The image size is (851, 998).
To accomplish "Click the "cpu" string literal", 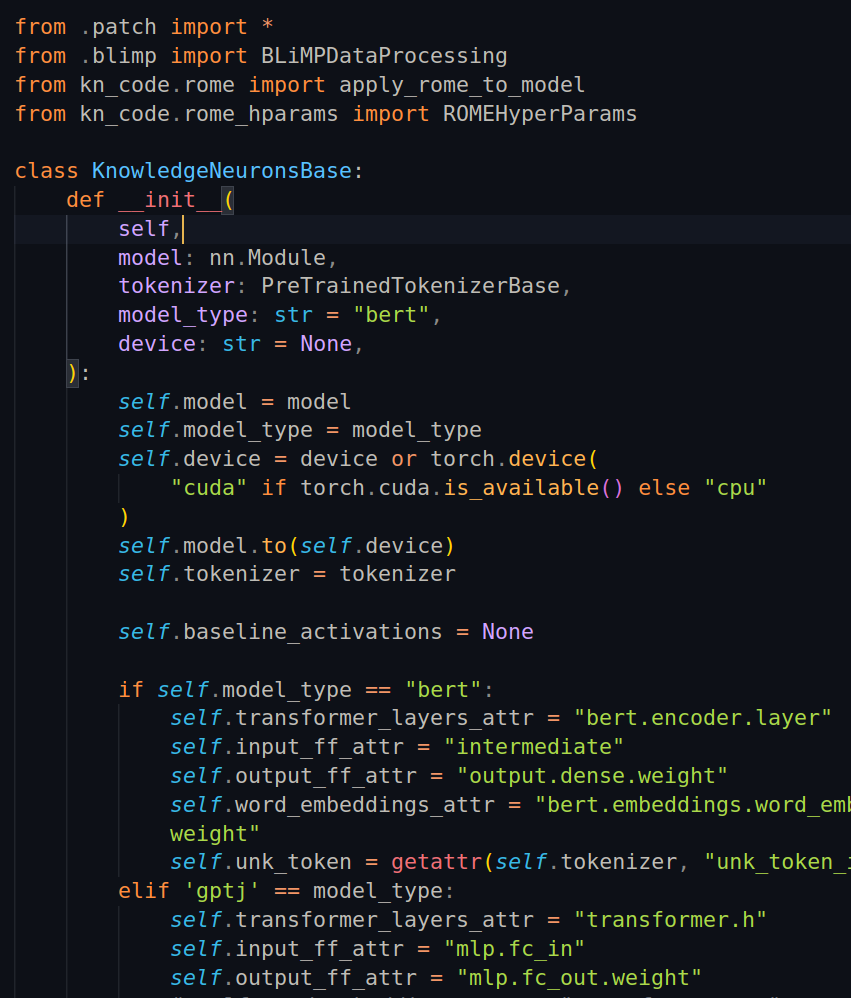I will (x=735, y=488).
